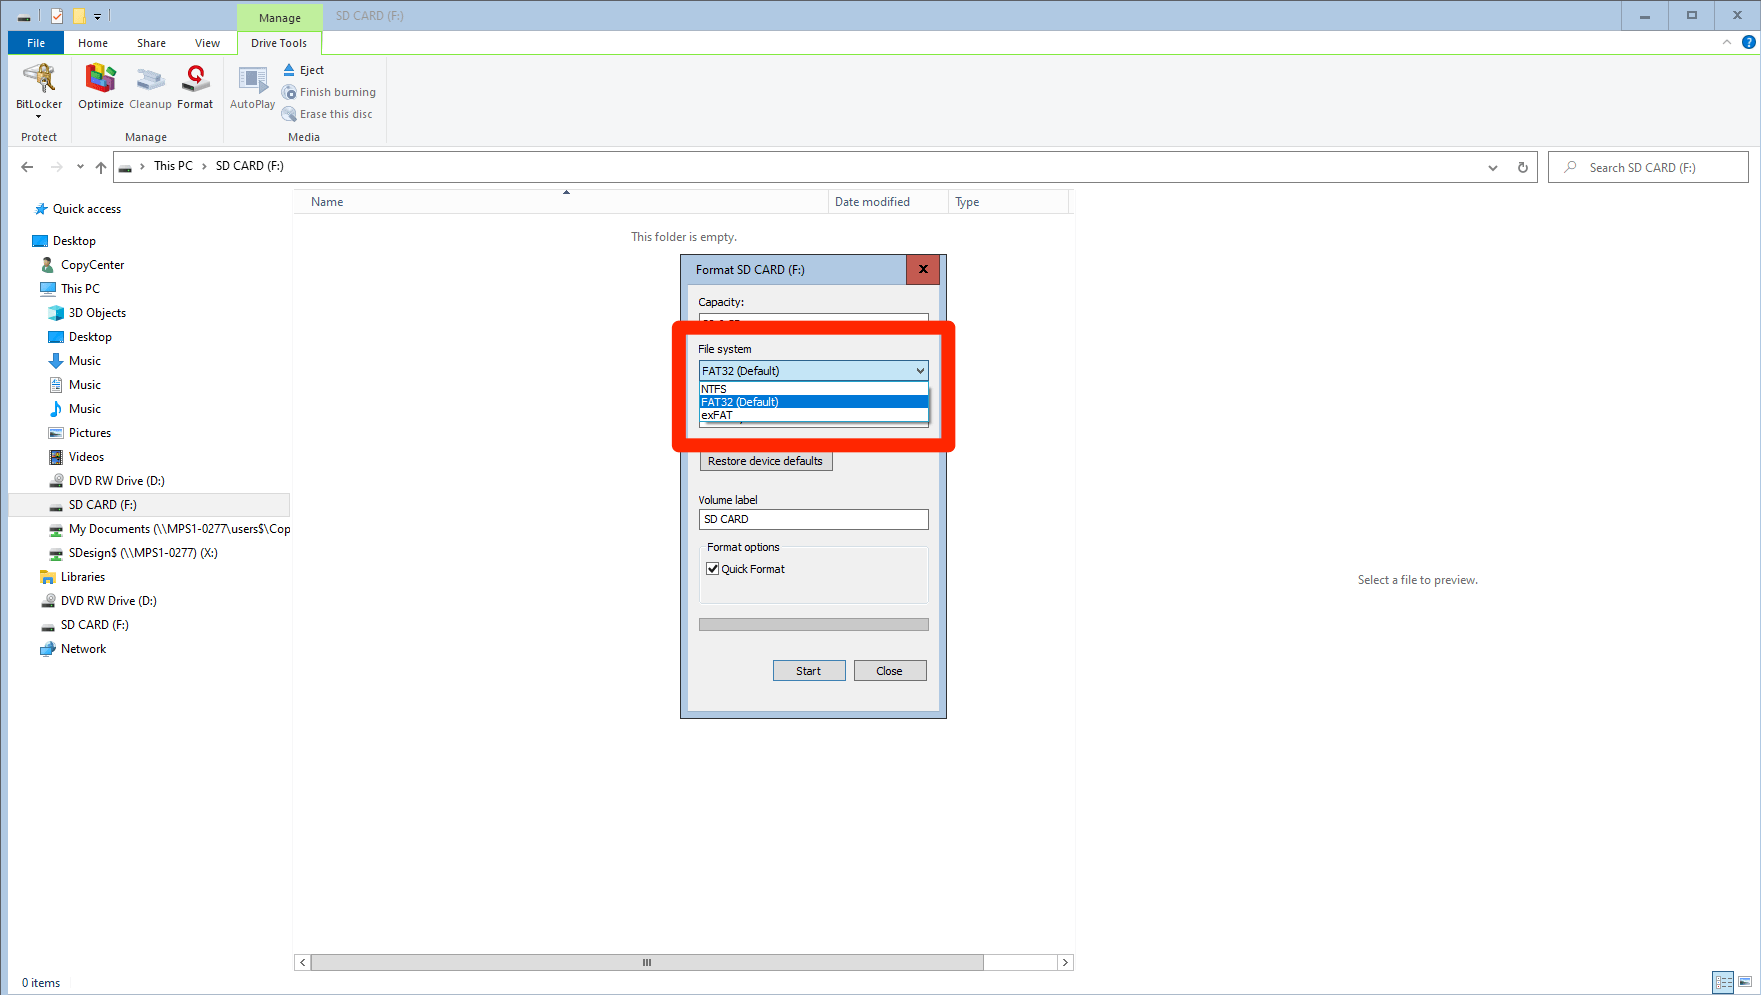Open the File menu
1761x995 pixels.
click(35, 43)
